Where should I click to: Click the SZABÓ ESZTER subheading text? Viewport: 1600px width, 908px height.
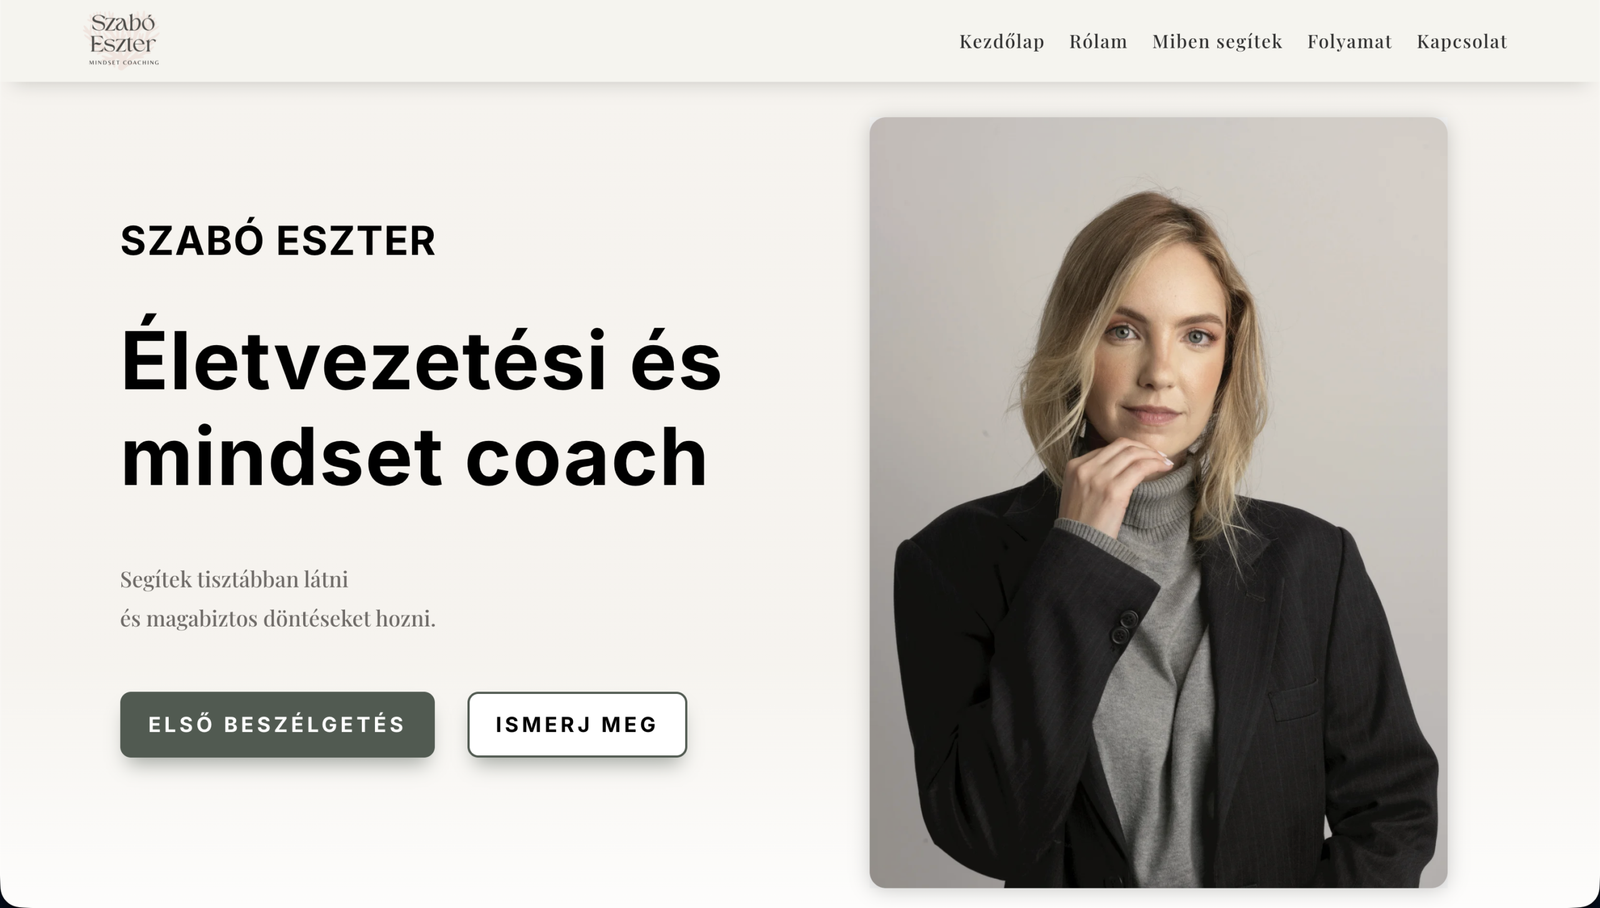[x=278, y=241]
